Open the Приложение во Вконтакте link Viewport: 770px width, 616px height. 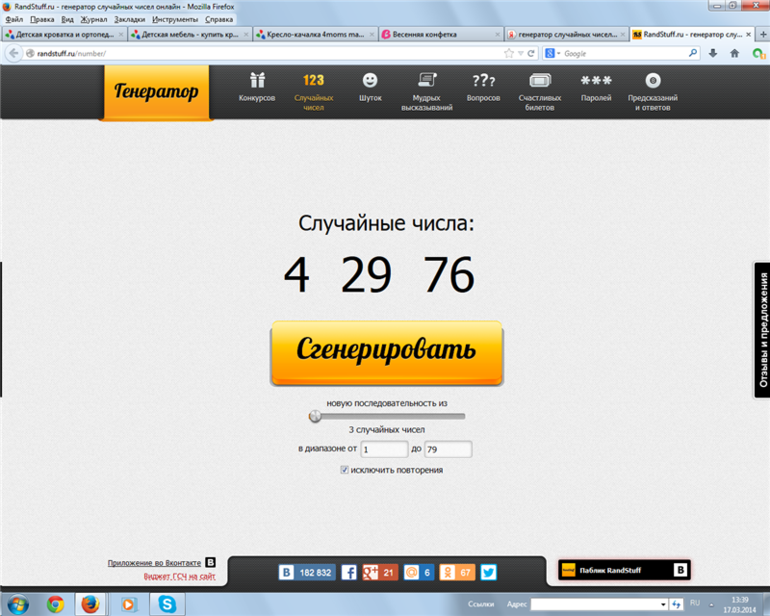(154, 563)
